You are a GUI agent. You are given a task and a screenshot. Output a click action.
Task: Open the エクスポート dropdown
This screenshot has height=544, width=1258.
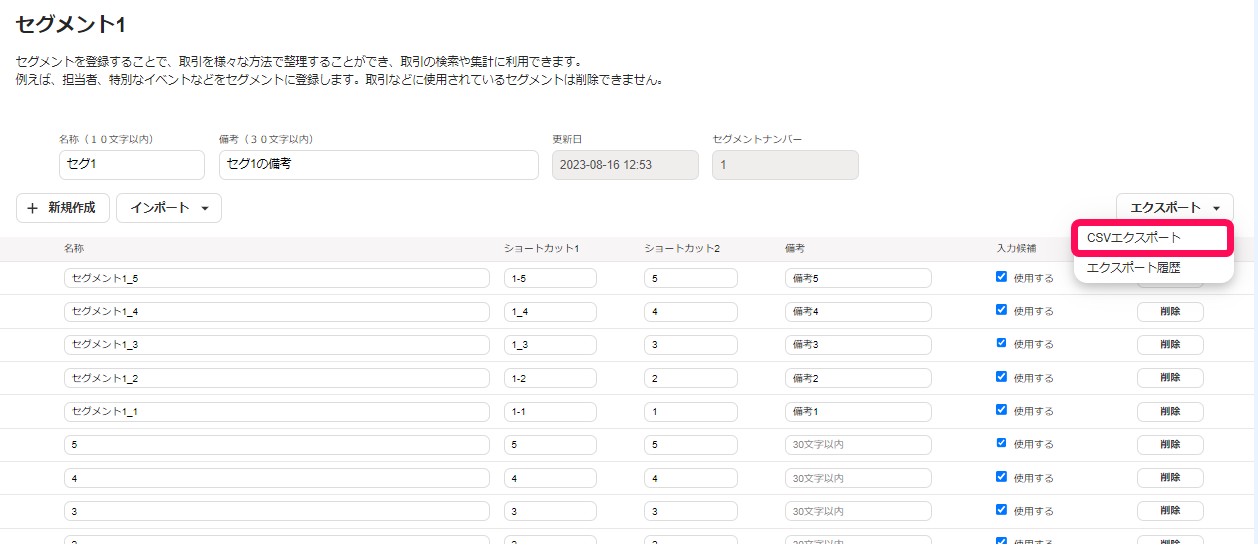(x=1175, y=208)
